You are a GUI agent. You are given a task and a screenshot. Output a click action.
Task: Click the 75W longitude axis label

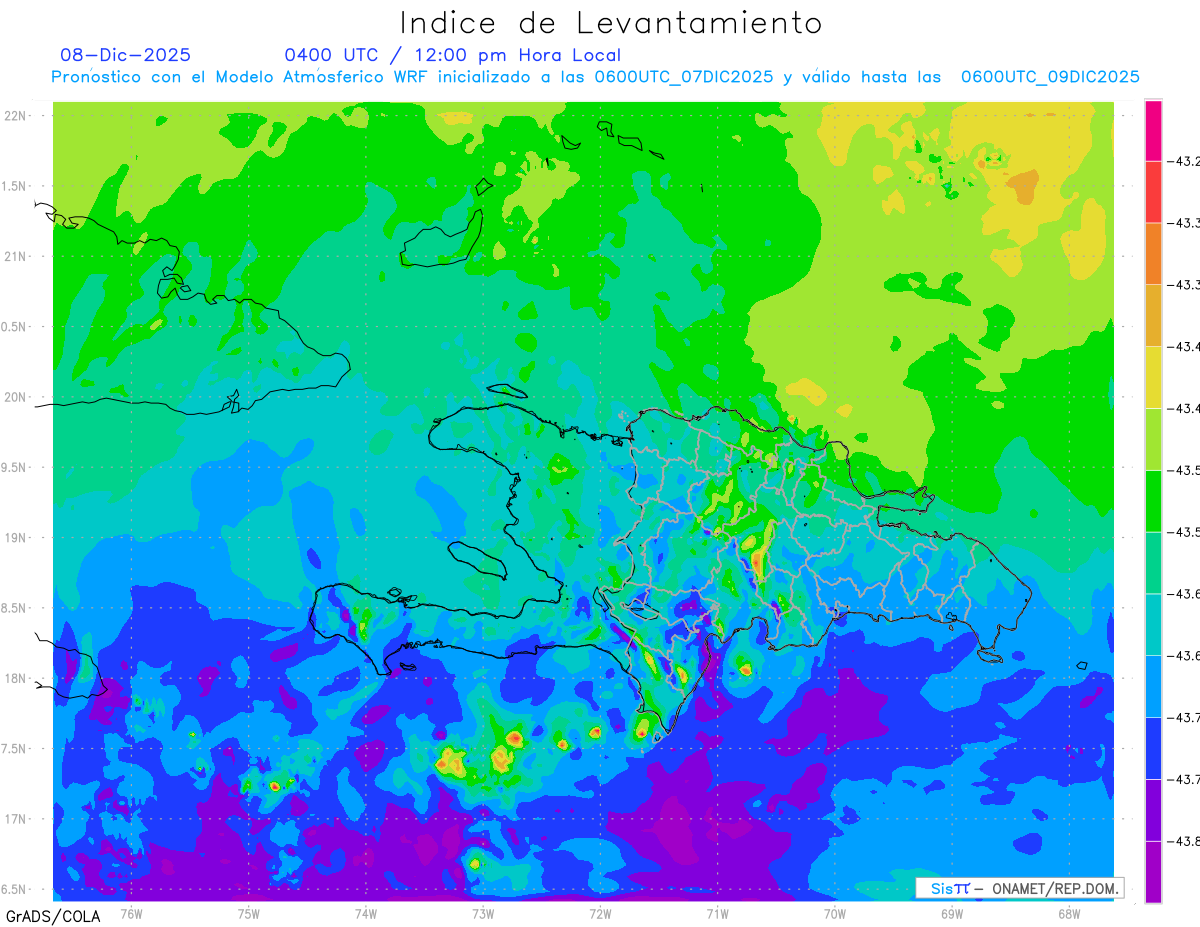pos(248,913)
